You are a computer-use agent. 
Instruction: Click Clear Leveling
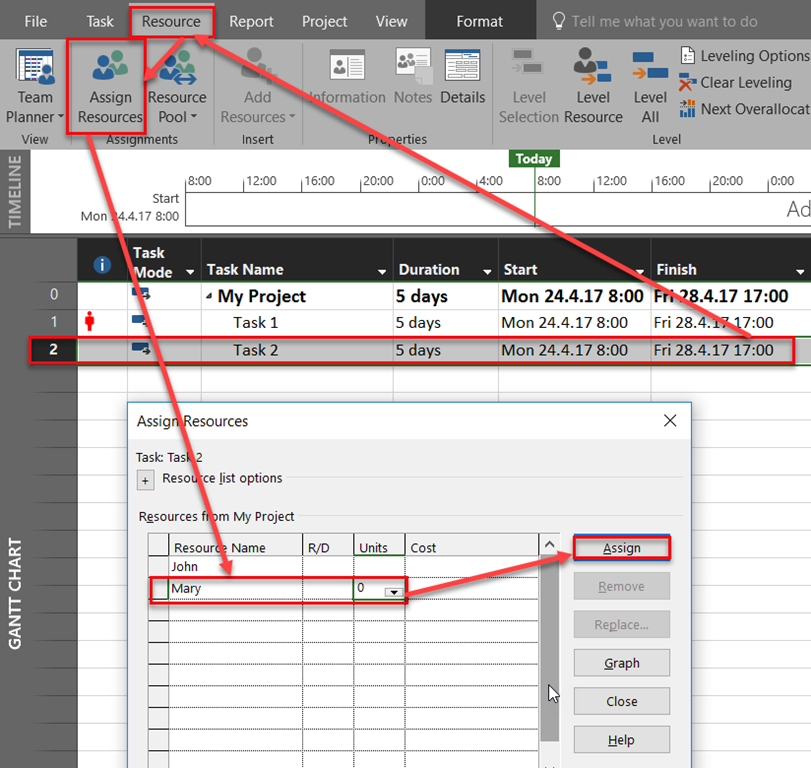pyautogui.click(x=745, y=83)
